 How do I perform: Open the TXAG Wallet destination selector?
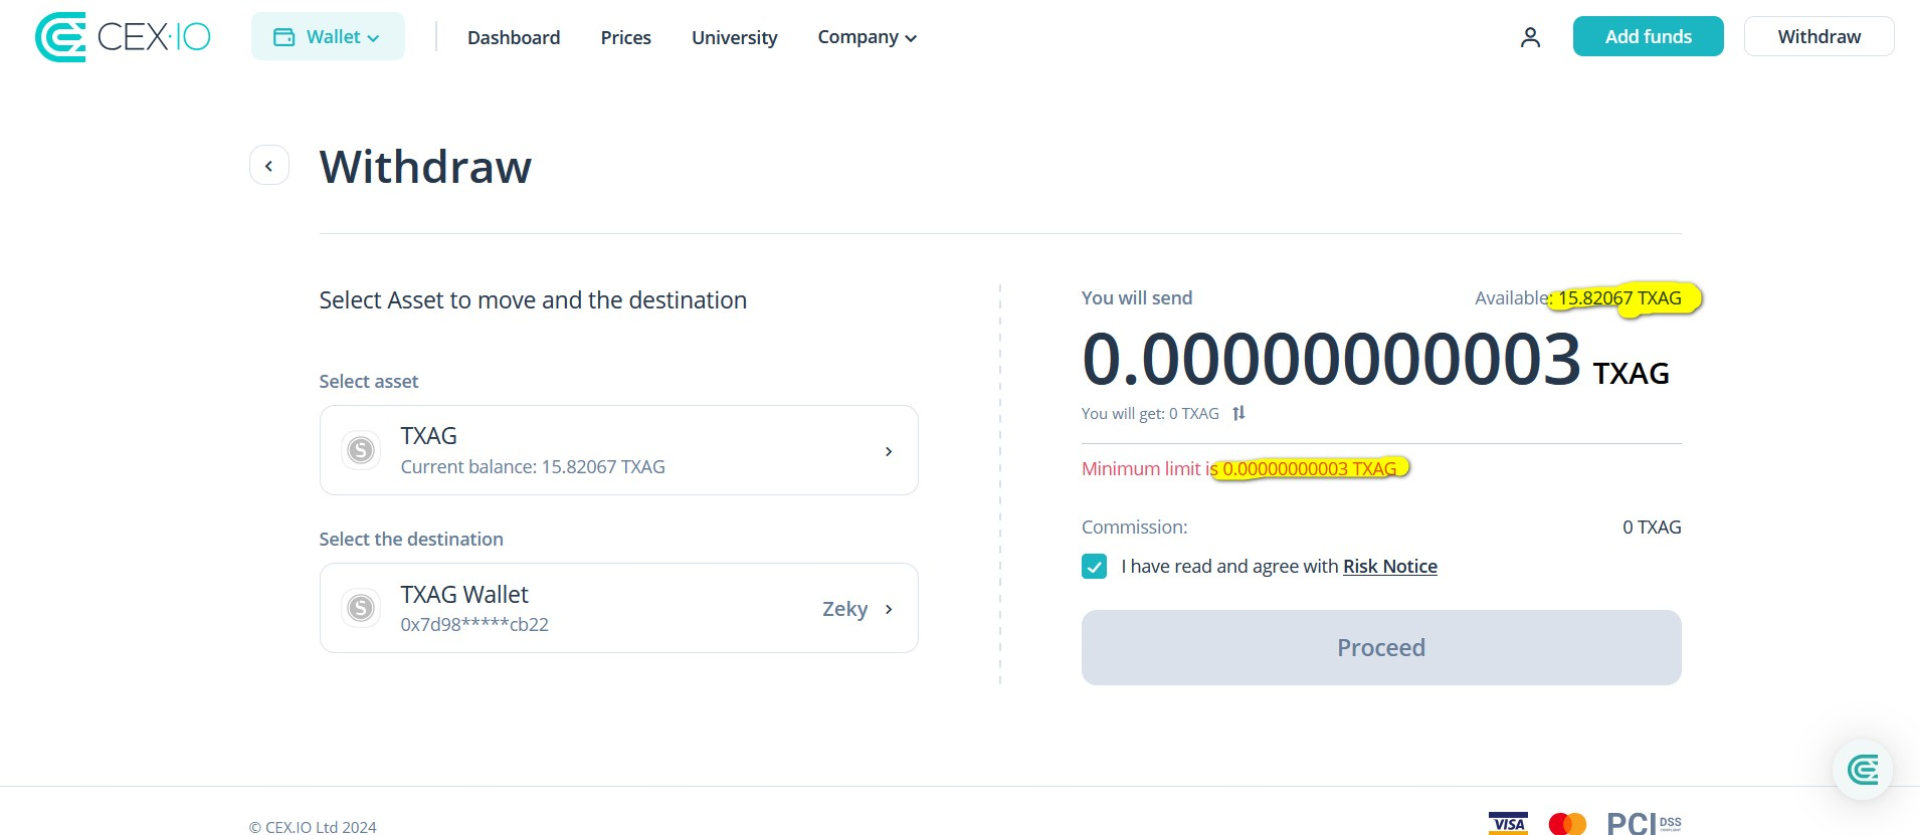click(x=619, y=608)
